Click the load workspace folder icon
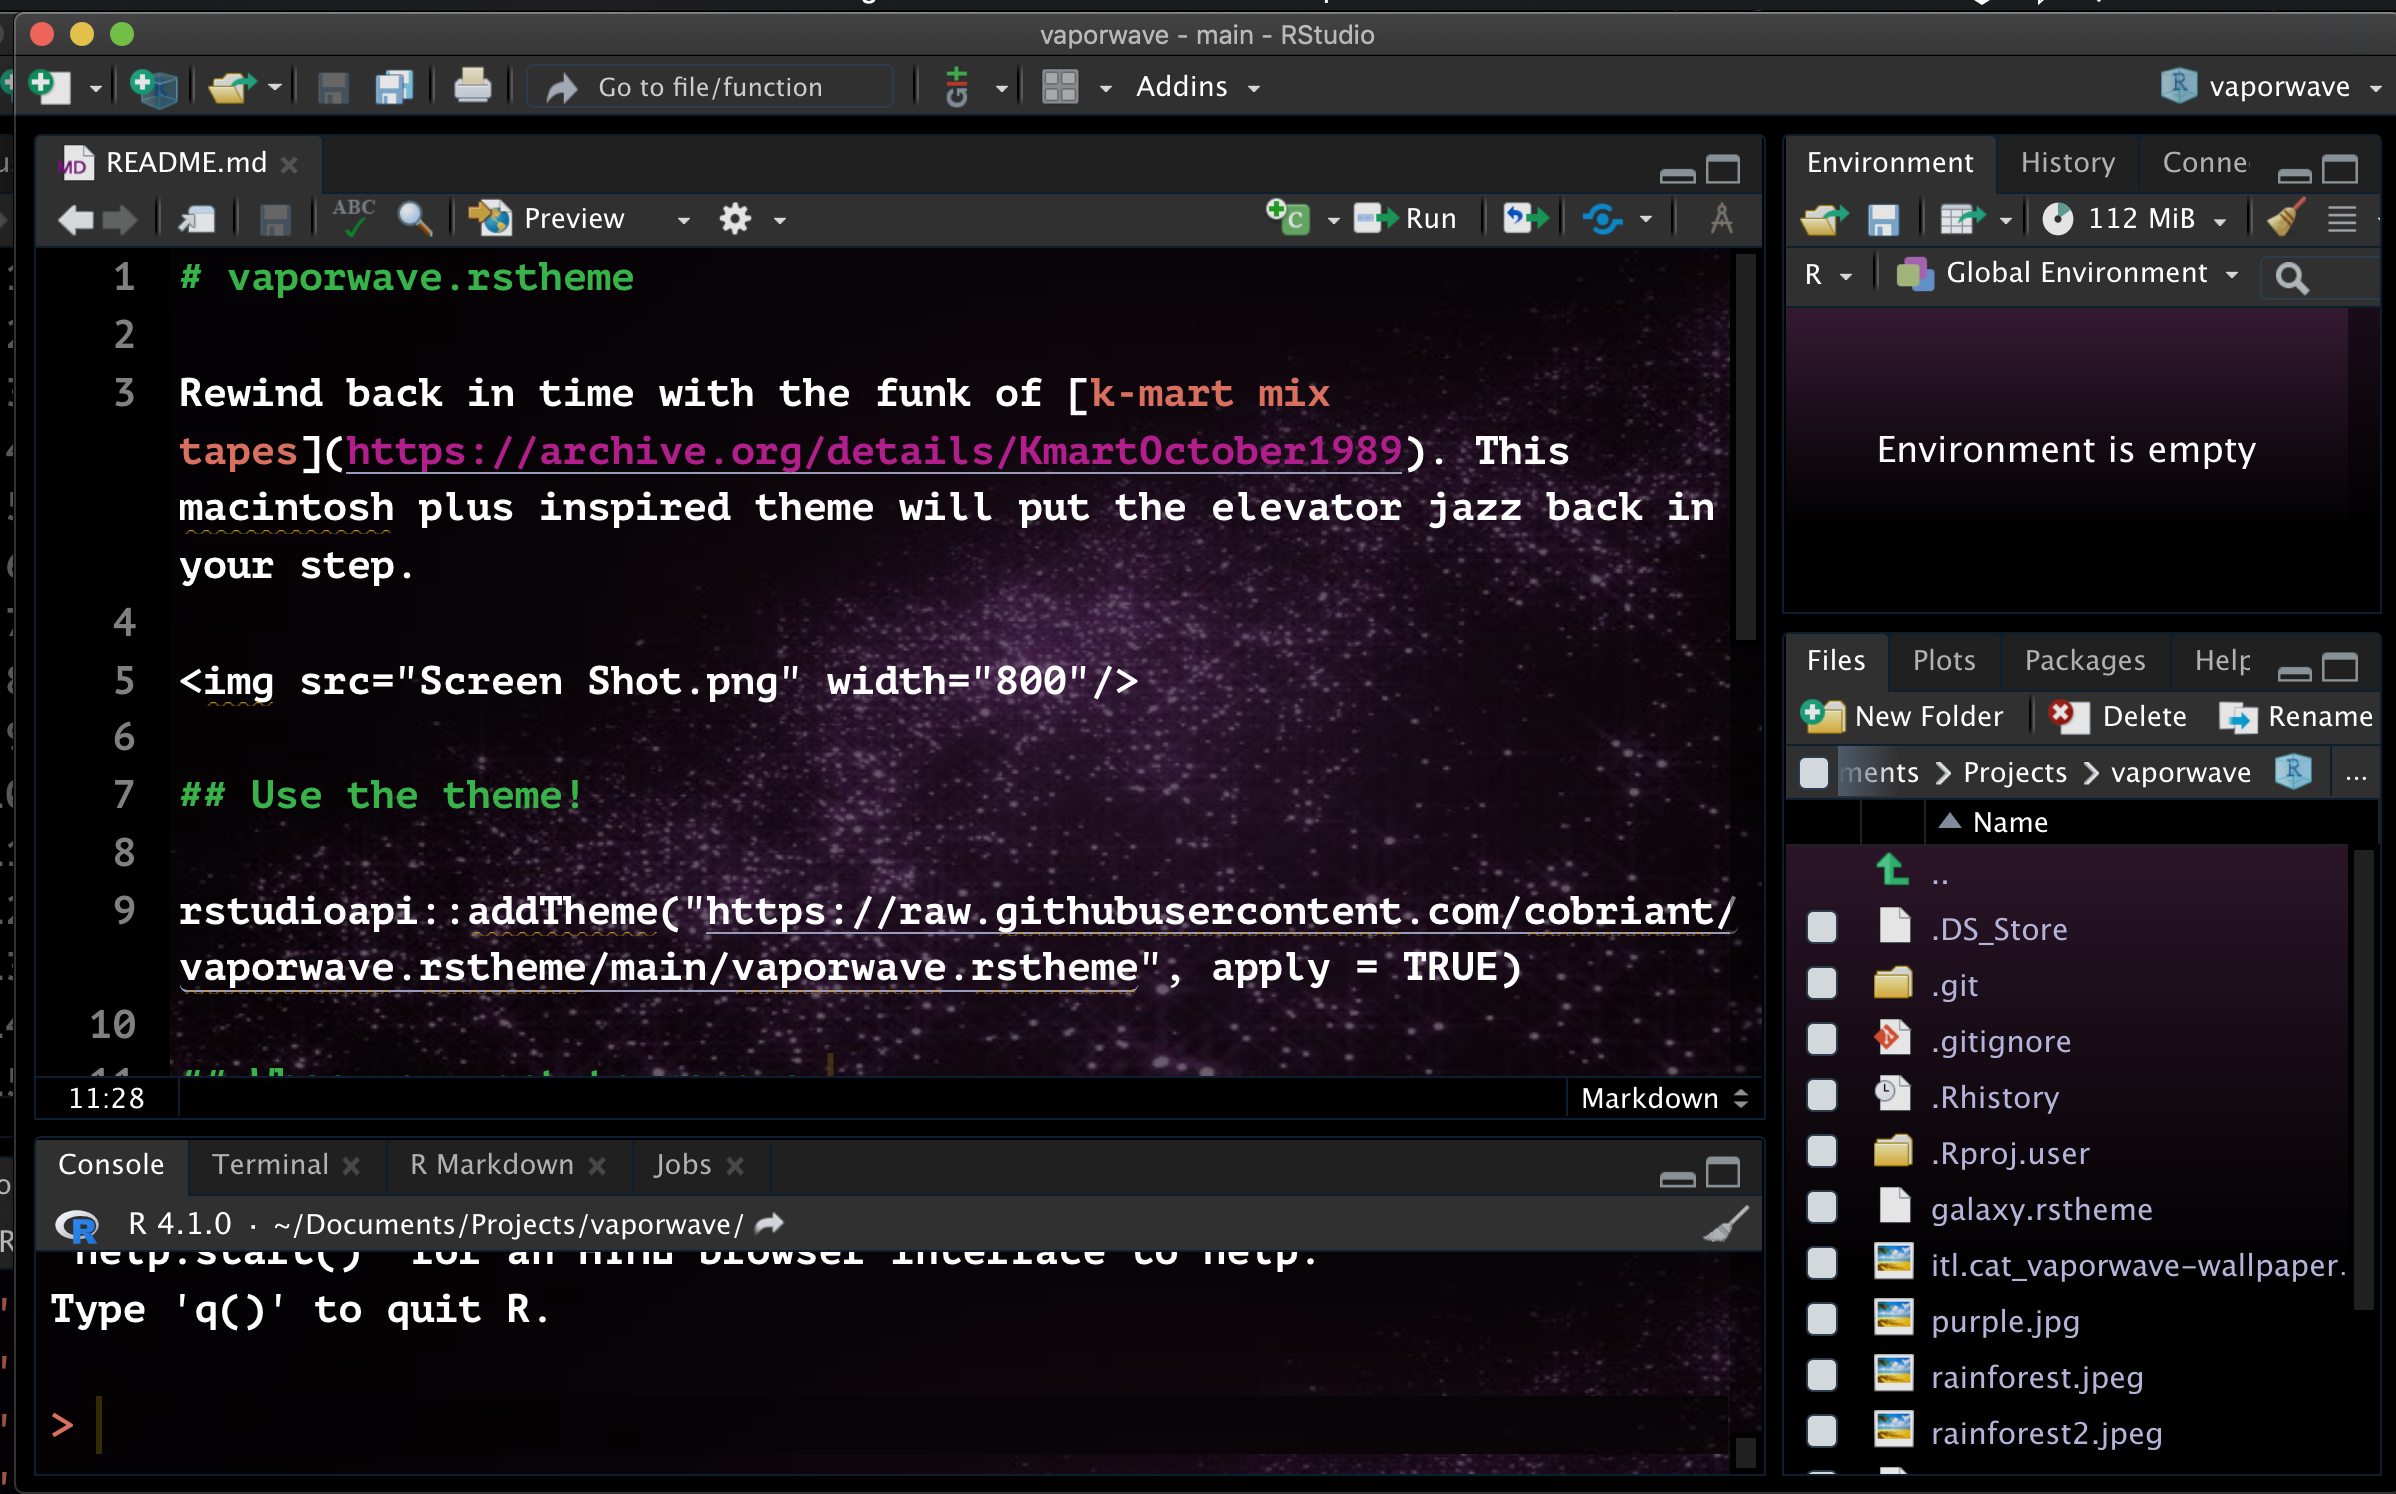The height and width of the screenshot is (1494, 2396). (x=1824, y=218)
